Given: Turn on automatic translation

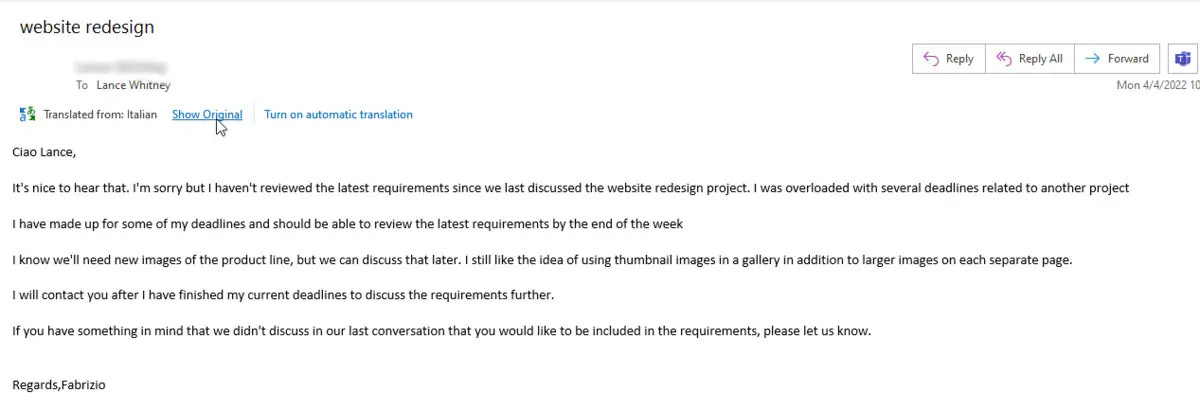Looking at the screenshot, I should [x=338, y=115].
